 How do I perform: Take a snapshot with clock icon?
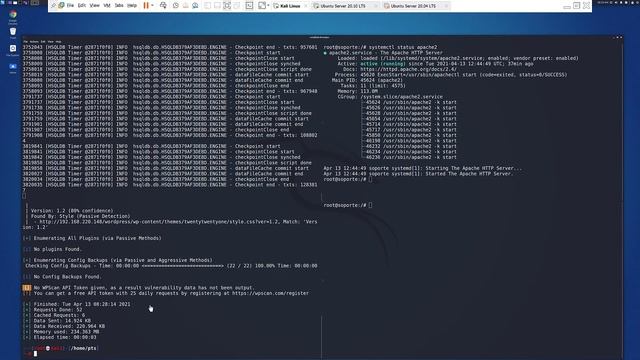click(x=176, y=6)
